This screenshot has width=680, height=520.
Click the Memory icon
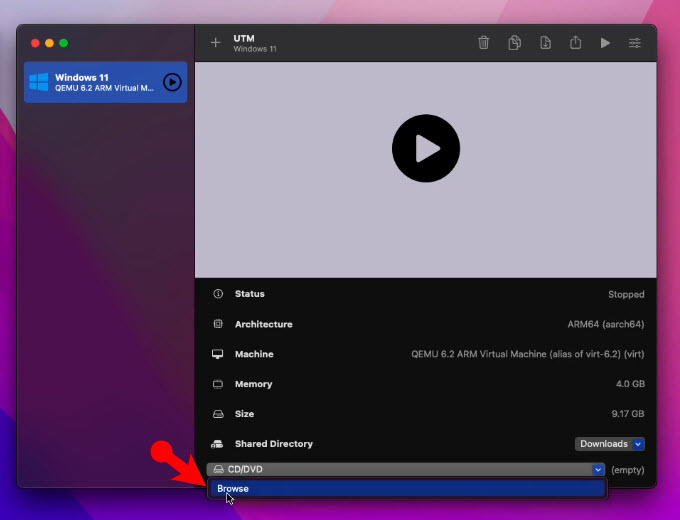click(218, 384)
